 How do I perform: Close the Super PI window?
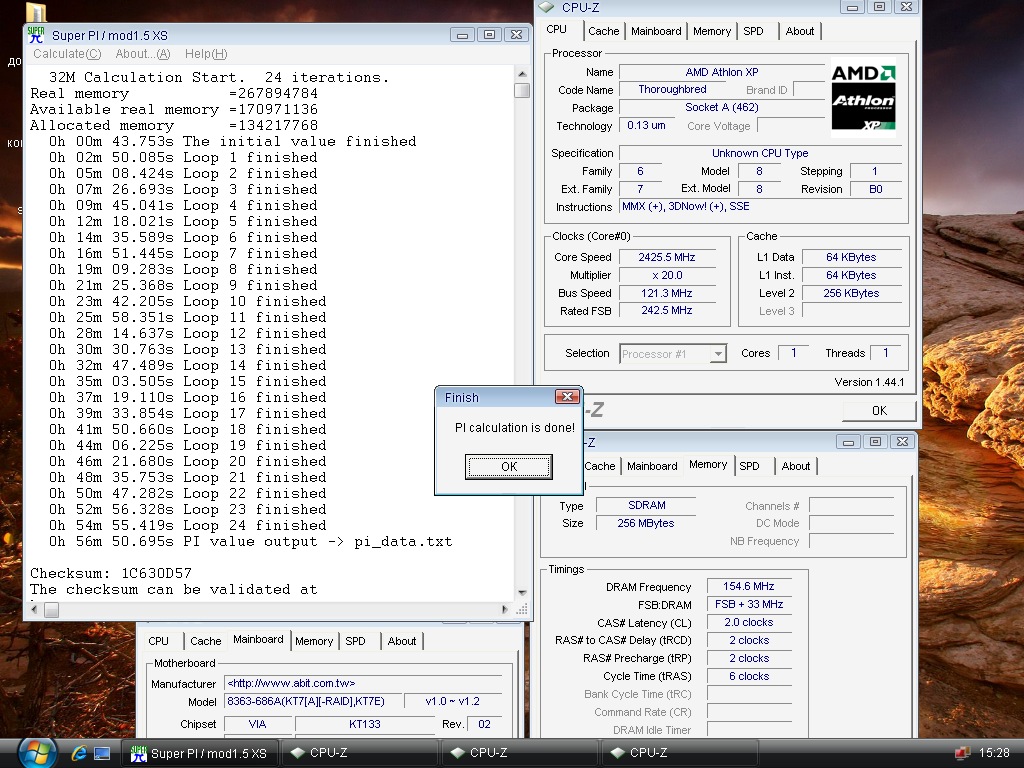pos(516,35)
